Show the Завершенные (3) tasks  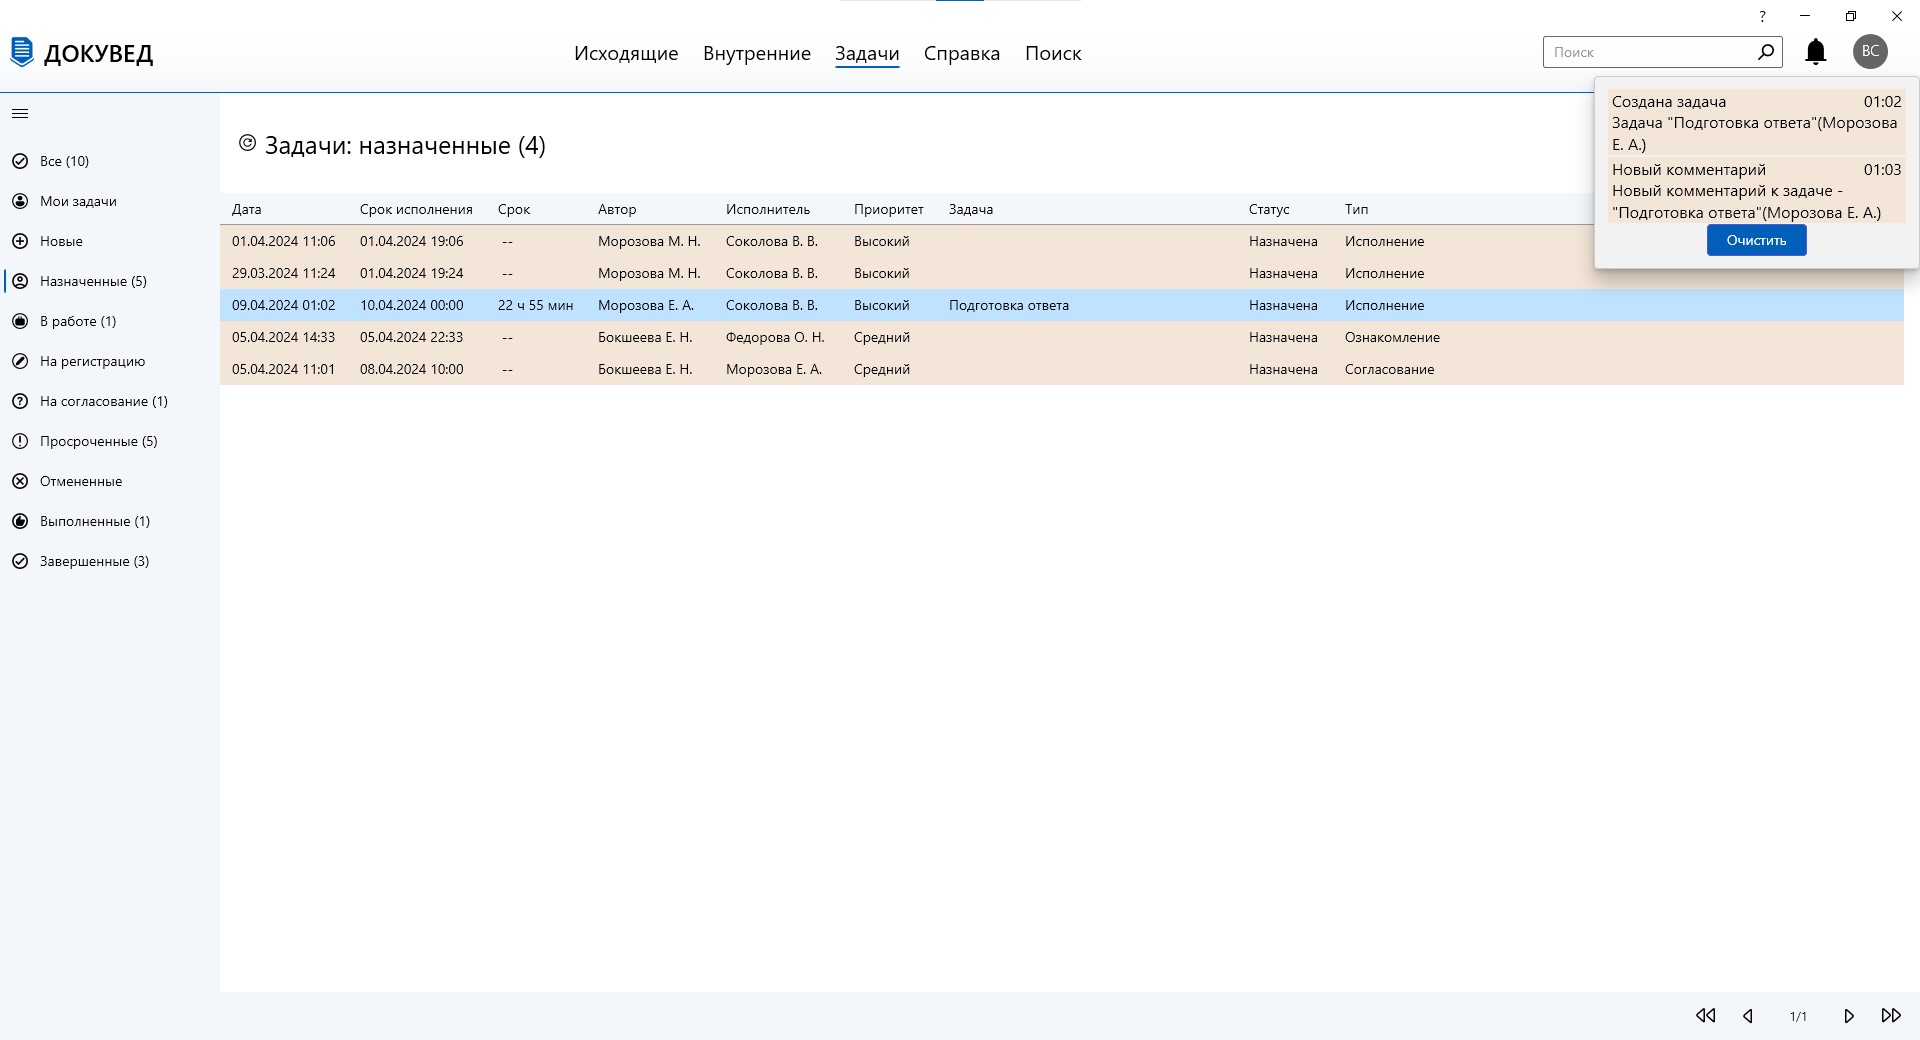click(94, 561)
